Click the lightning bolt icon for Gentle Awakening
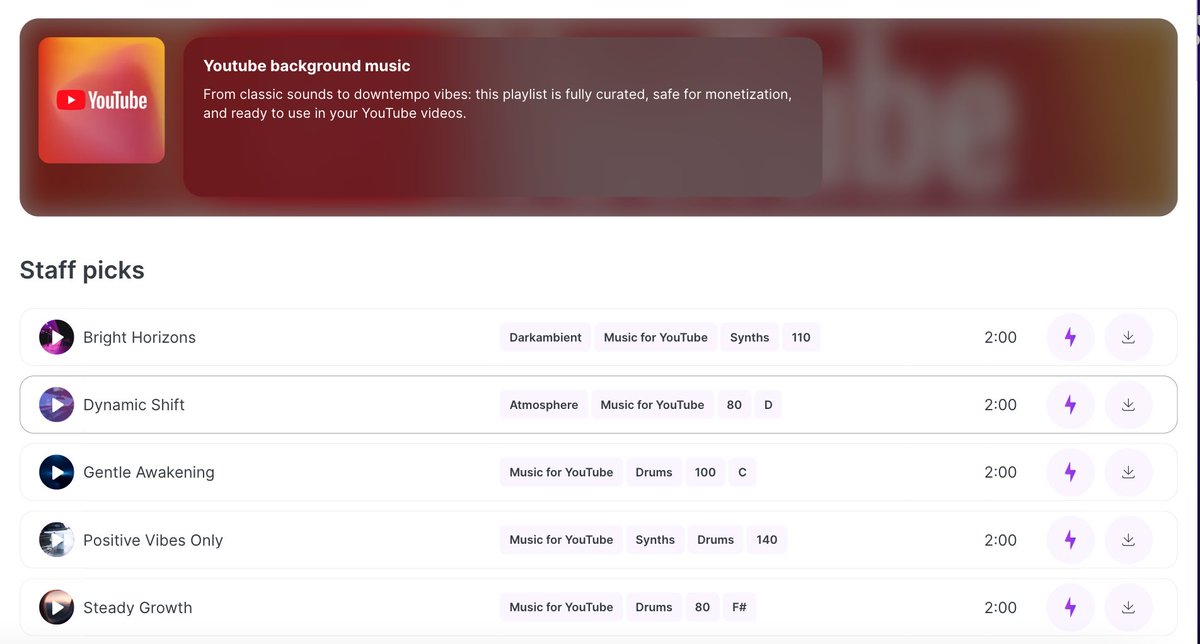The height and width of the screenshot is (644, 1200). 1070,472
